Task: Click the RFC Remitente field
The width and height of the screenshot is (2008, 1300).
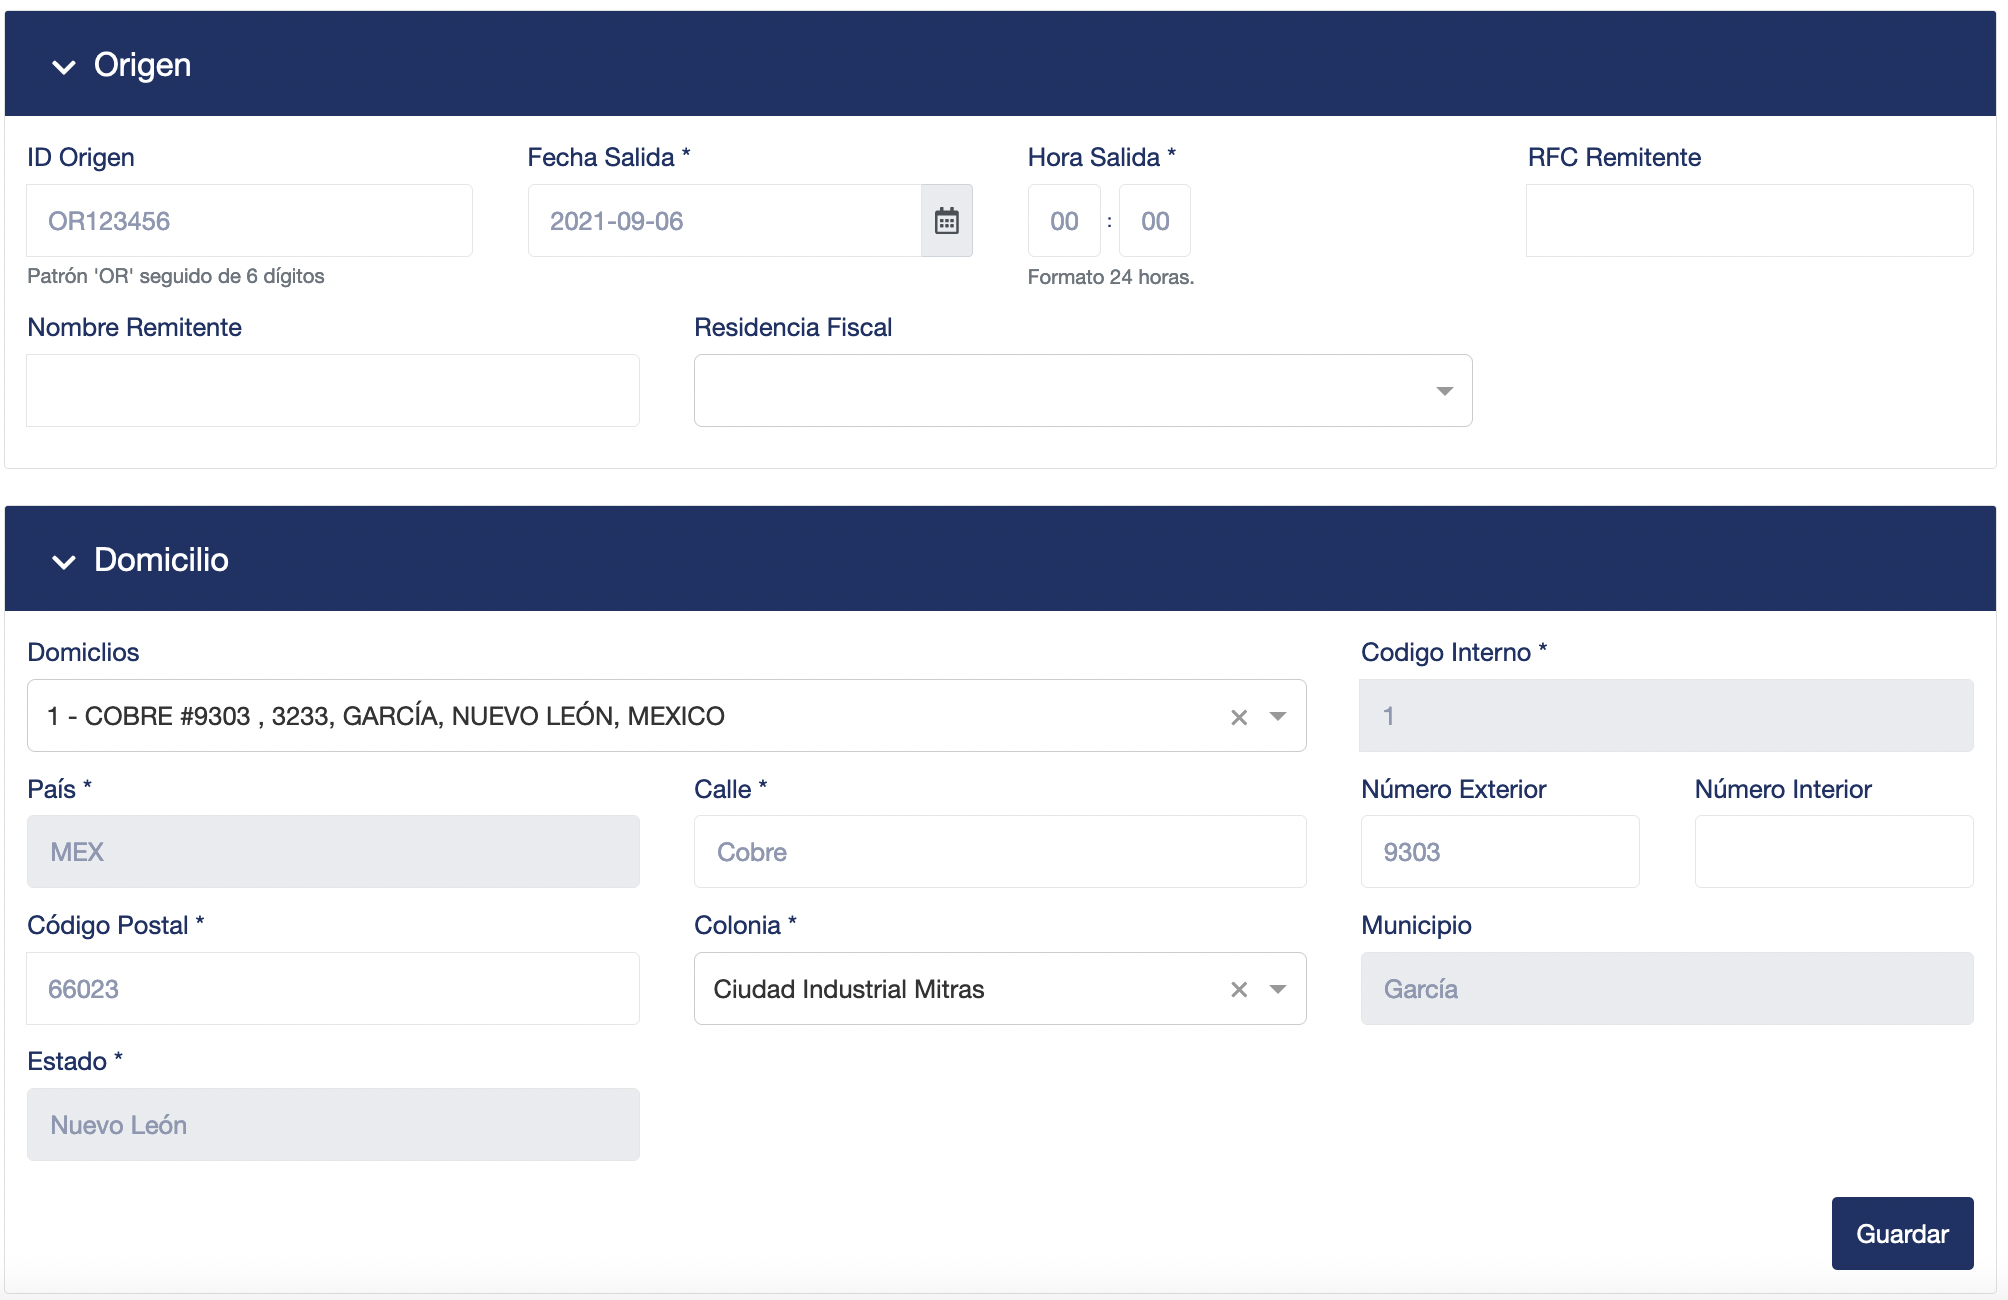Action: [x=1749, y=221]
